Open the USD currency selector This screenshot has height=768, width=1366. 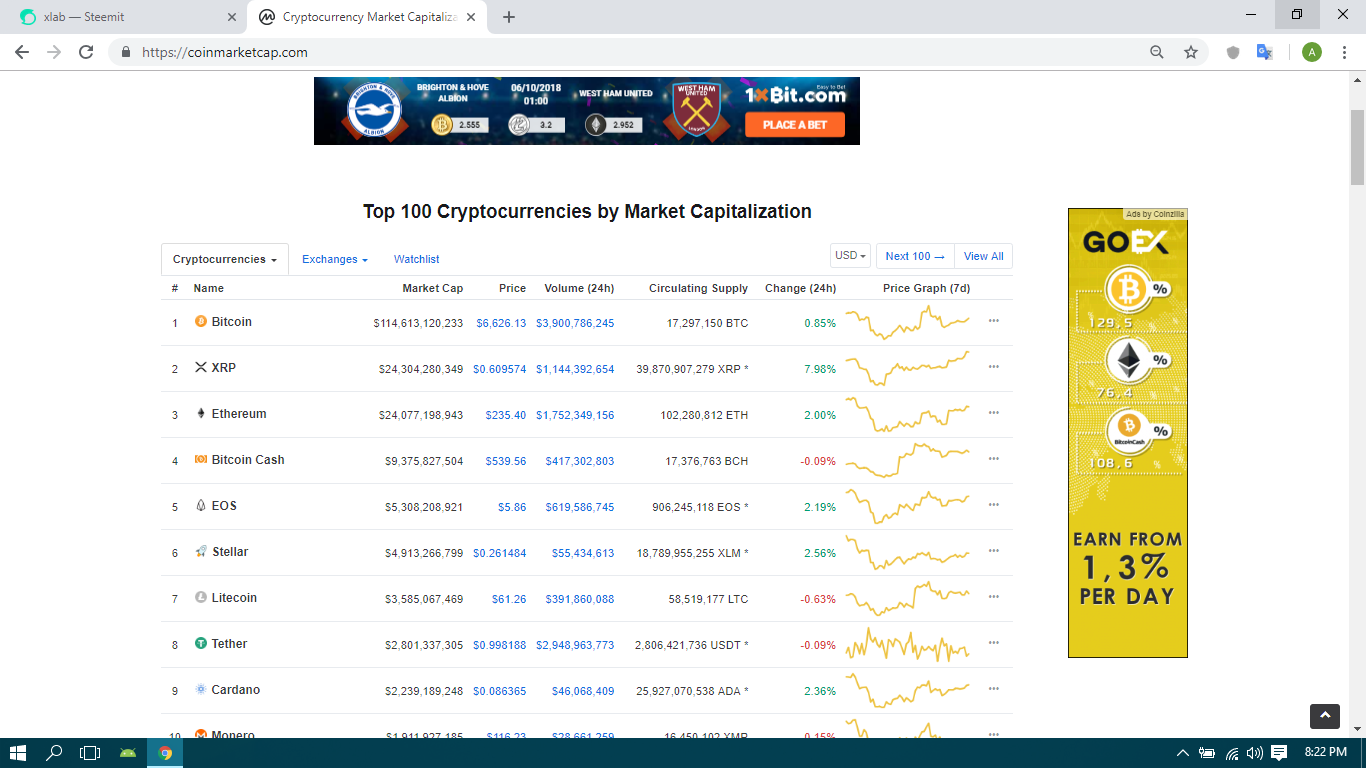click(851, 255)
